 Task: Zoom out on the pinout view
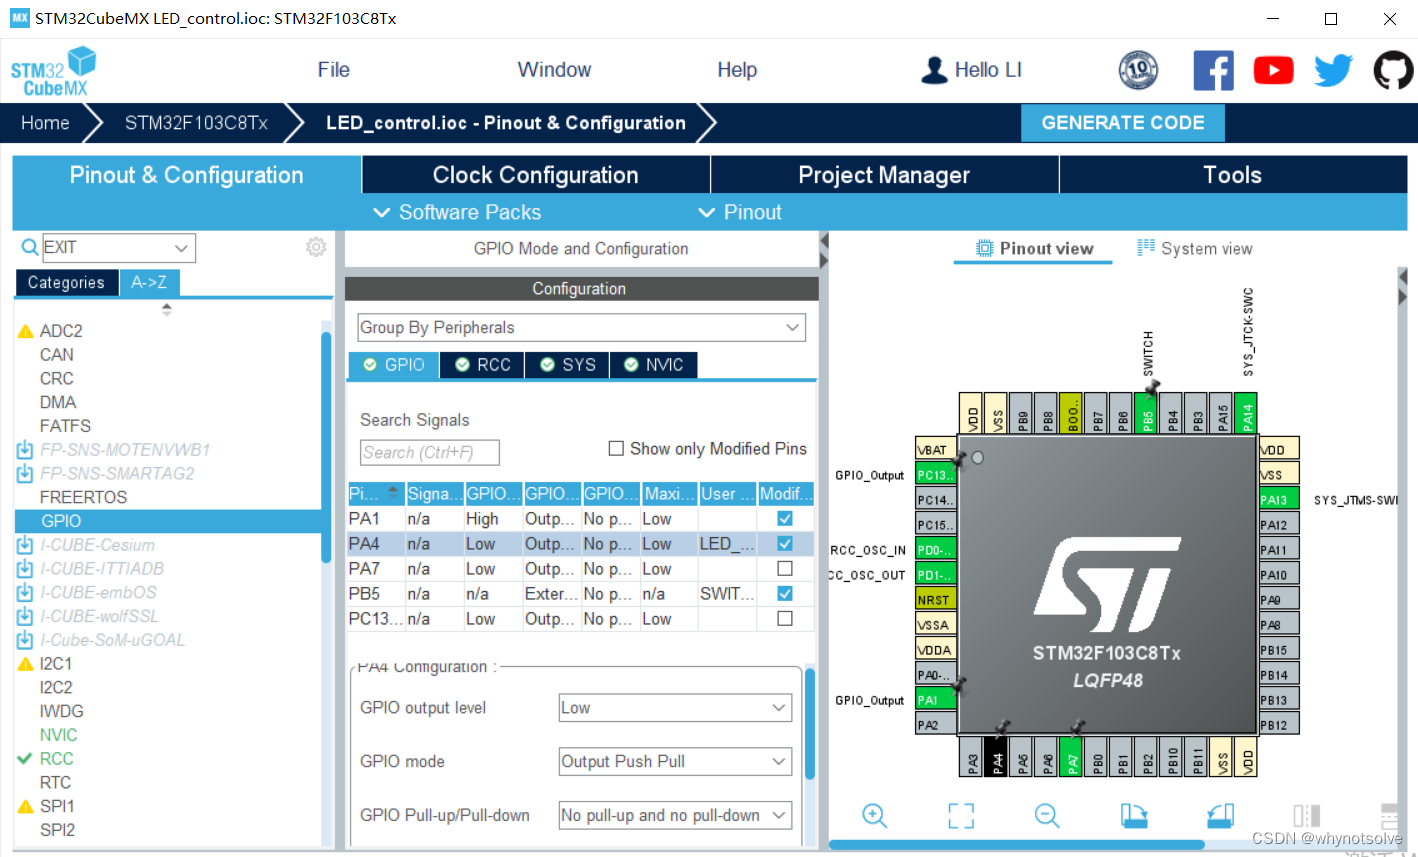(x=1047, y=815)
